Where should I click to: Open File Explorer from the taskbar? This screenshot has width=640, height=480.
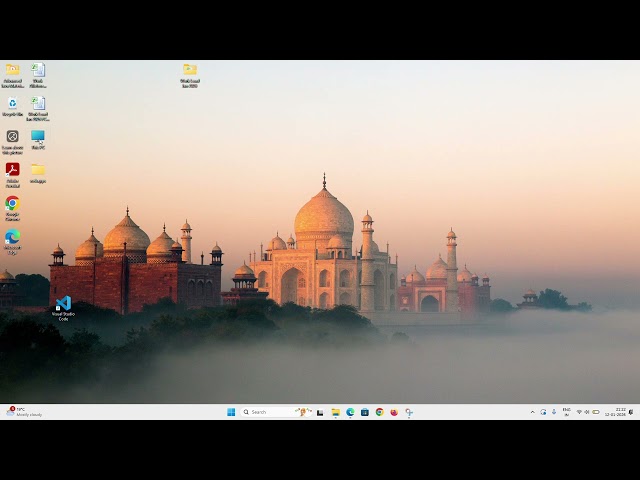(x=336, y=412)
